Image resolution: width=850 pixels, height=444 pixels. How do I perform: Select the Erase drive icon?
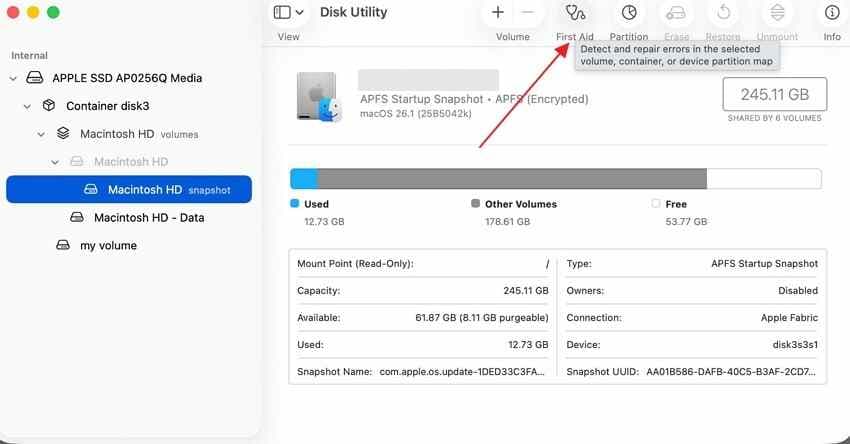point(676,12)
